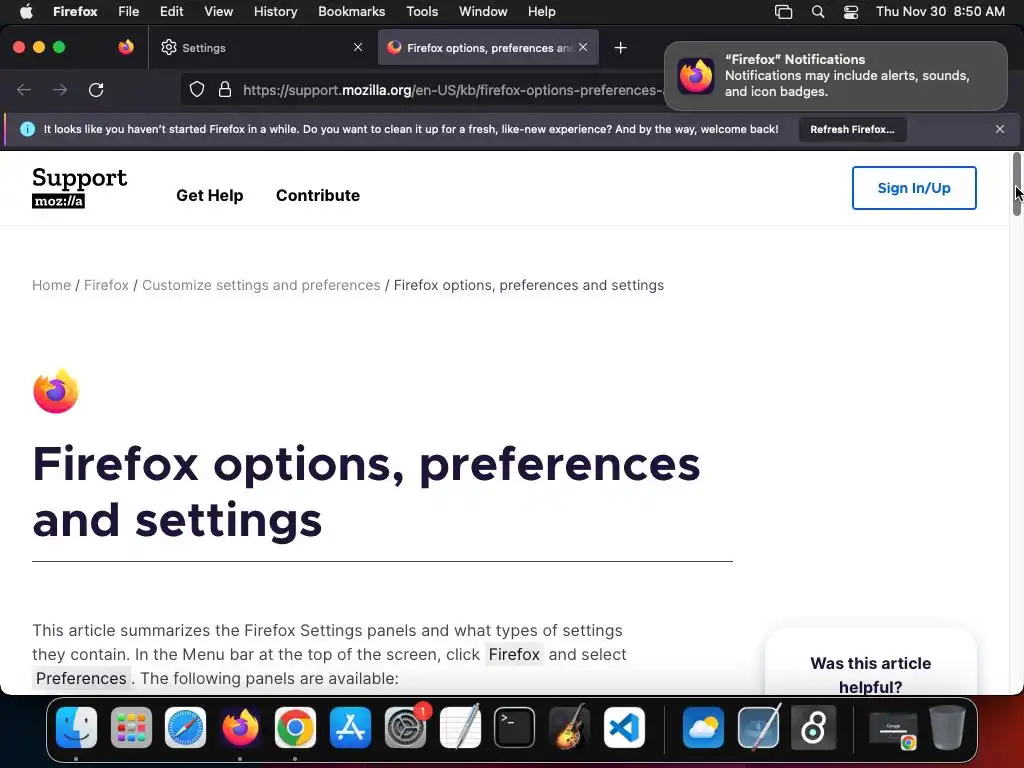Open Spotlight search in menu bar
This screenshot has height=768, width=1024.
pos(818,11)
